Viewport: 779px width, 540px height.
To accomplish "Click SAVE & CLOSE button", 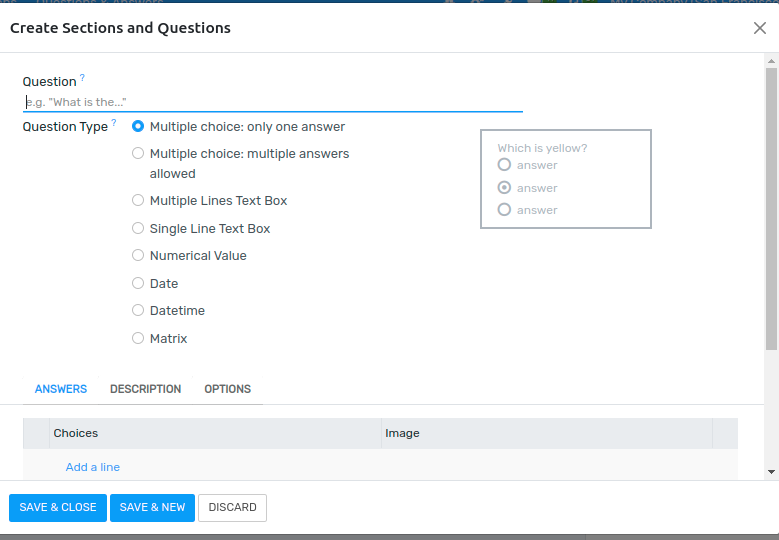I will (x=58, y=507).
